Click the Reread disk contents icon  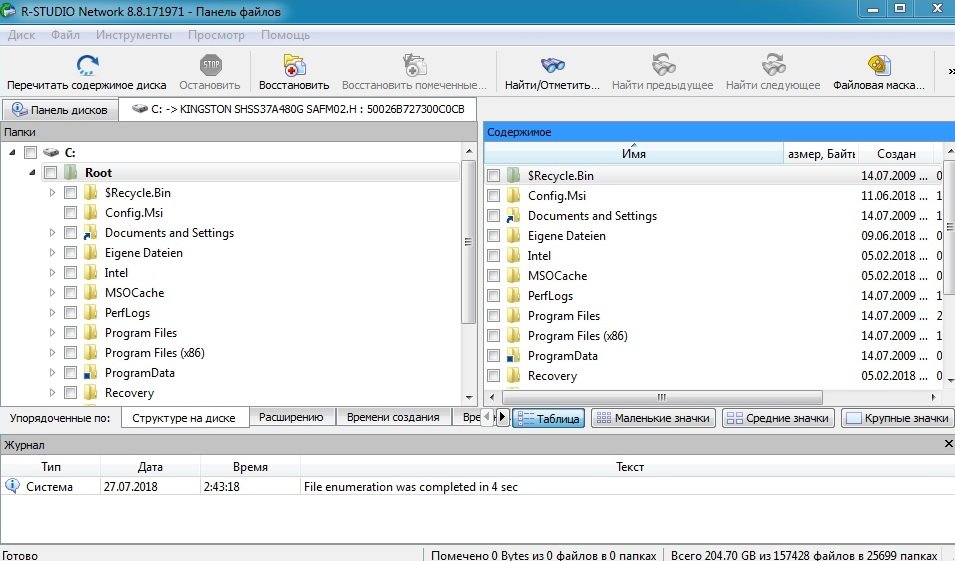(x=88, y=65)
